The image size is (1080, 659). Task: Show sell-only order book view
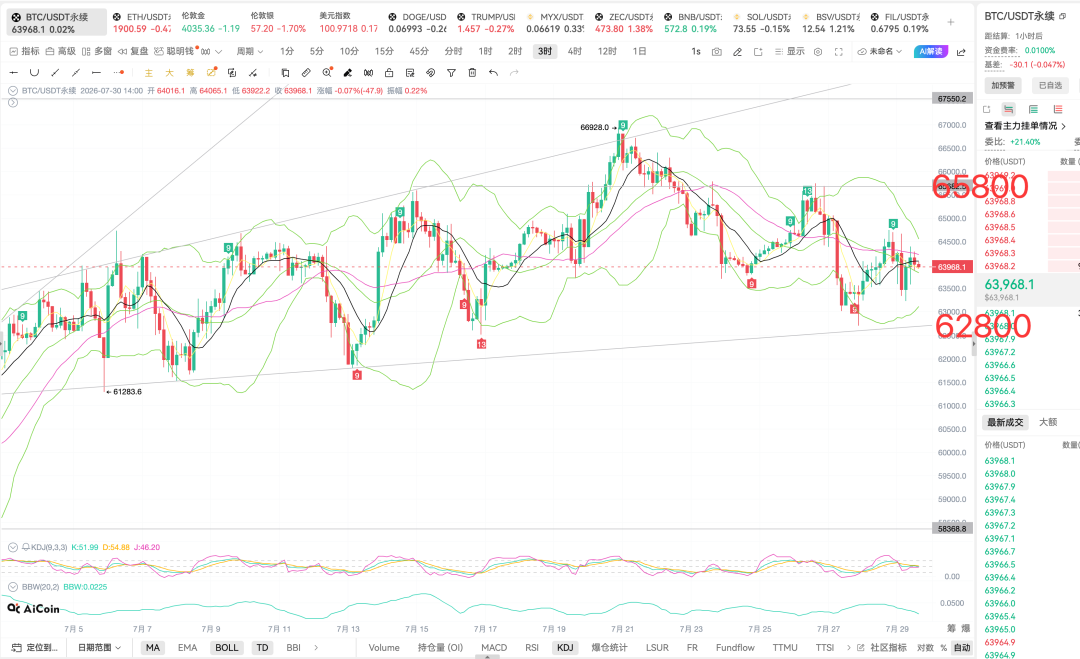pos(1058,109)
